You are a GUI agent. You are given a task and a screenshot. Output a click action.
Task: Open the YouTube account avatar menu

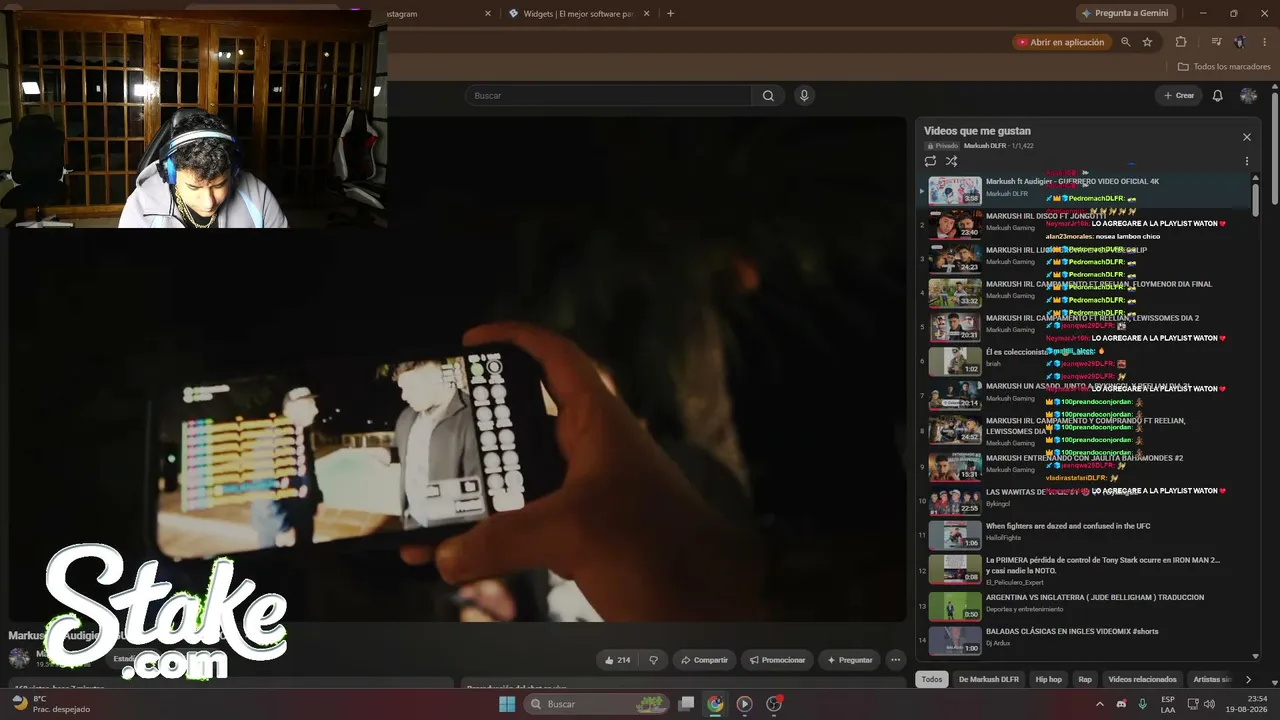[x=1248, y=96]
